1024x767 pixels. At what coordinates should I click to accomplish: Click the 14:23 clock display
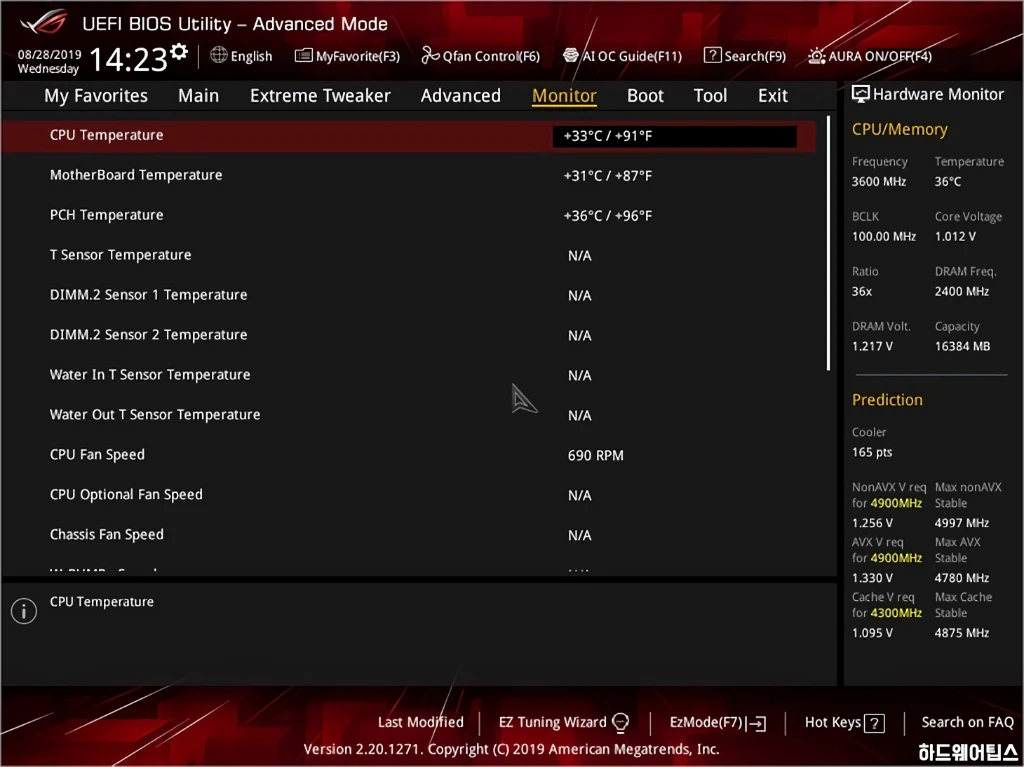[x=128, y=59]
